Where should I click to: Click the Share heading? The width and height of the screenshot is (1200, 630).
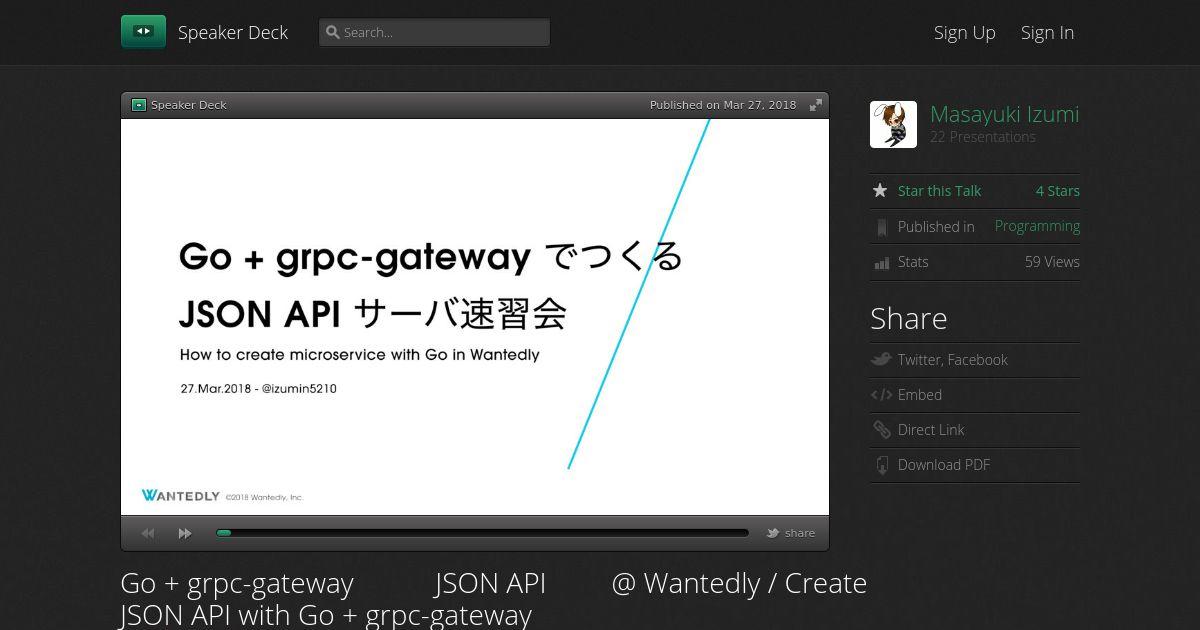tap(908, 318)
